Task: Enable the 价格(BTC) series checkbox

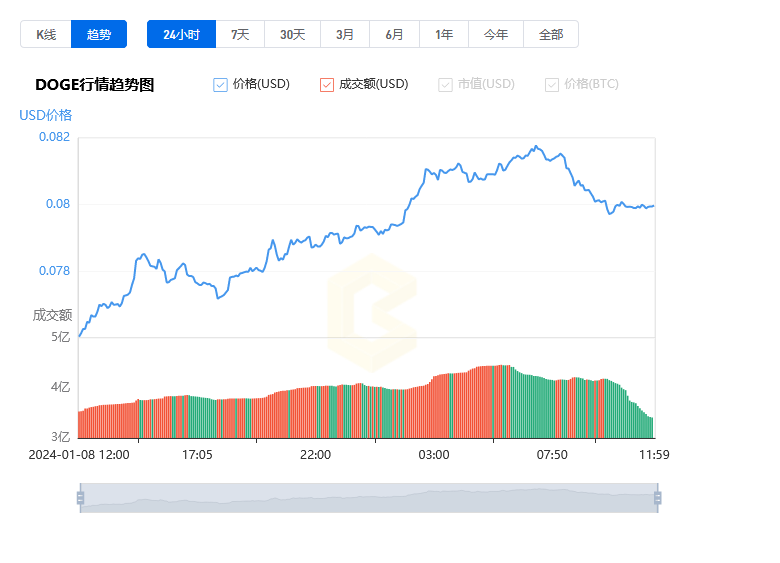Action: click(x=552, y=85)
